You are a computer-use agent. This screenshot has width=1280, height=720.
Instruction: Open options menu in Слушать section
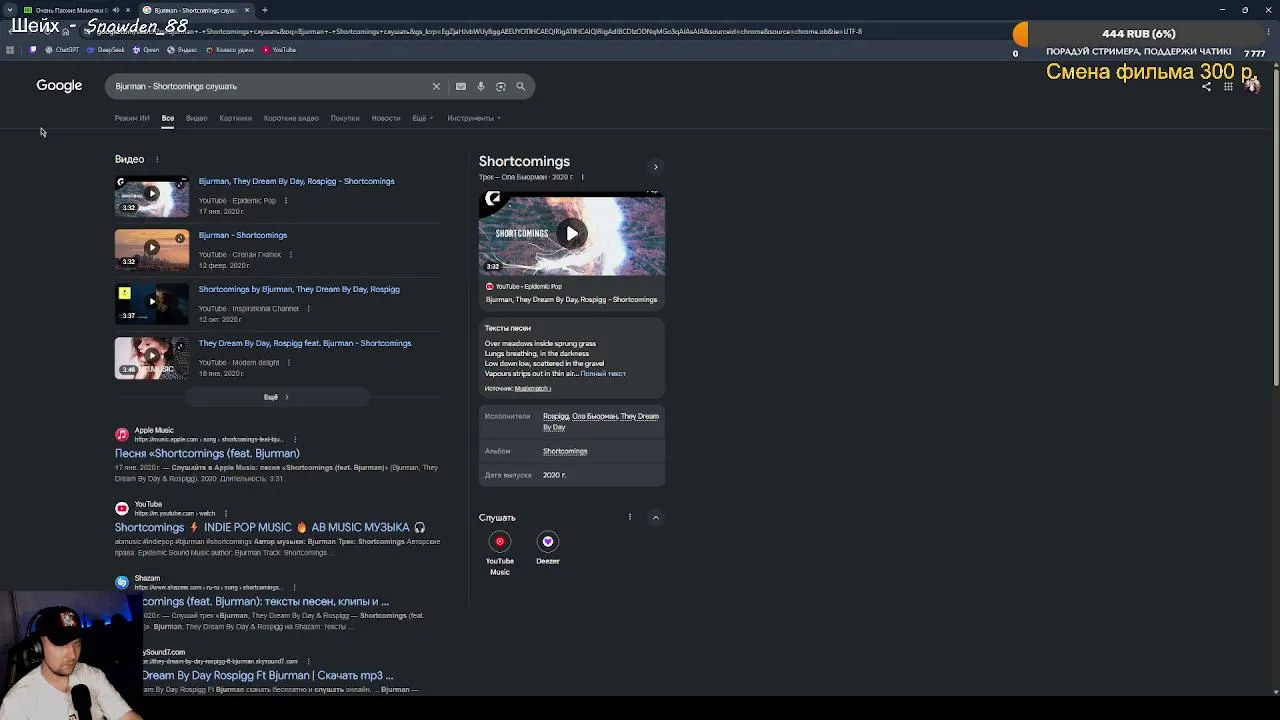(x=630, y=517)
